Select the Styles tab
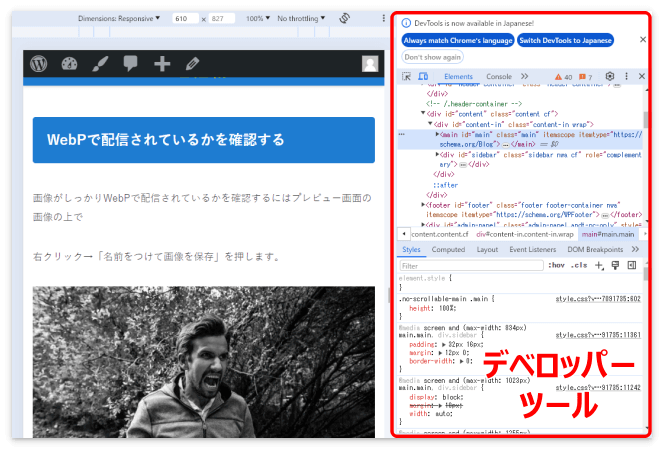Image resolution: width=664 pixels, height=451 pixels. coord(411,249)
